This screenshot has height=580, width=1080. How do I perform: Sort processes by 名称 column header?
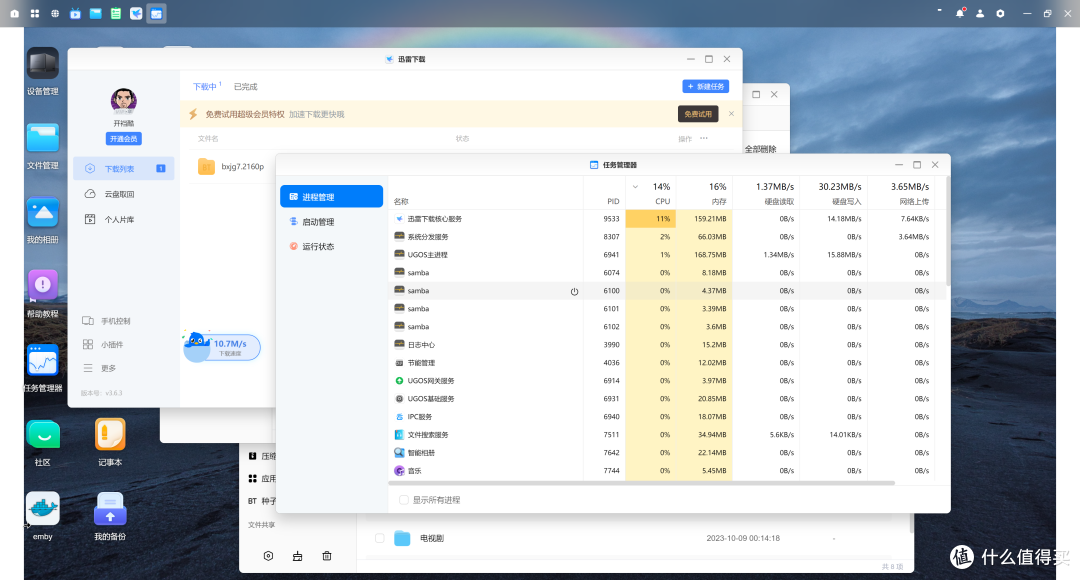(401, 201)
